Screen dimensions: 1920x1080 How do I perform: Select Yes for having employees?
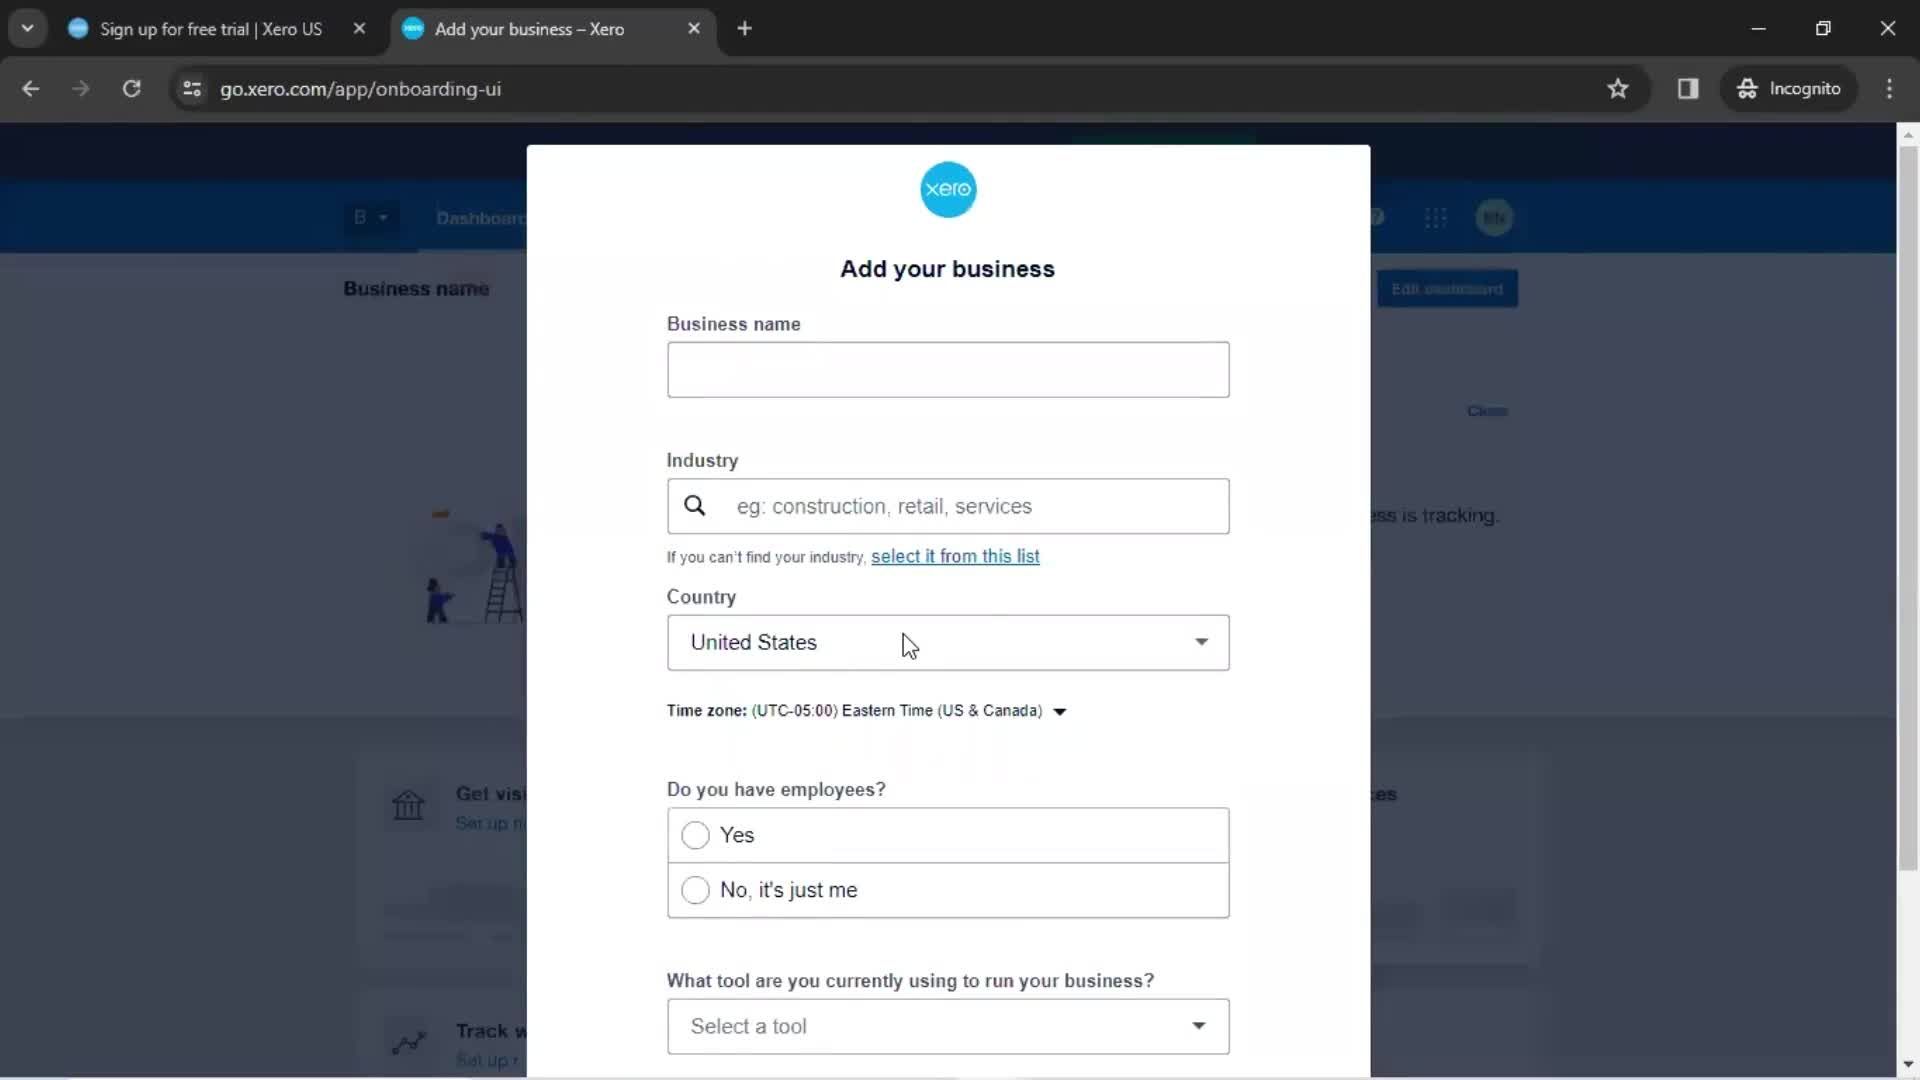click(x=948, y=835)
